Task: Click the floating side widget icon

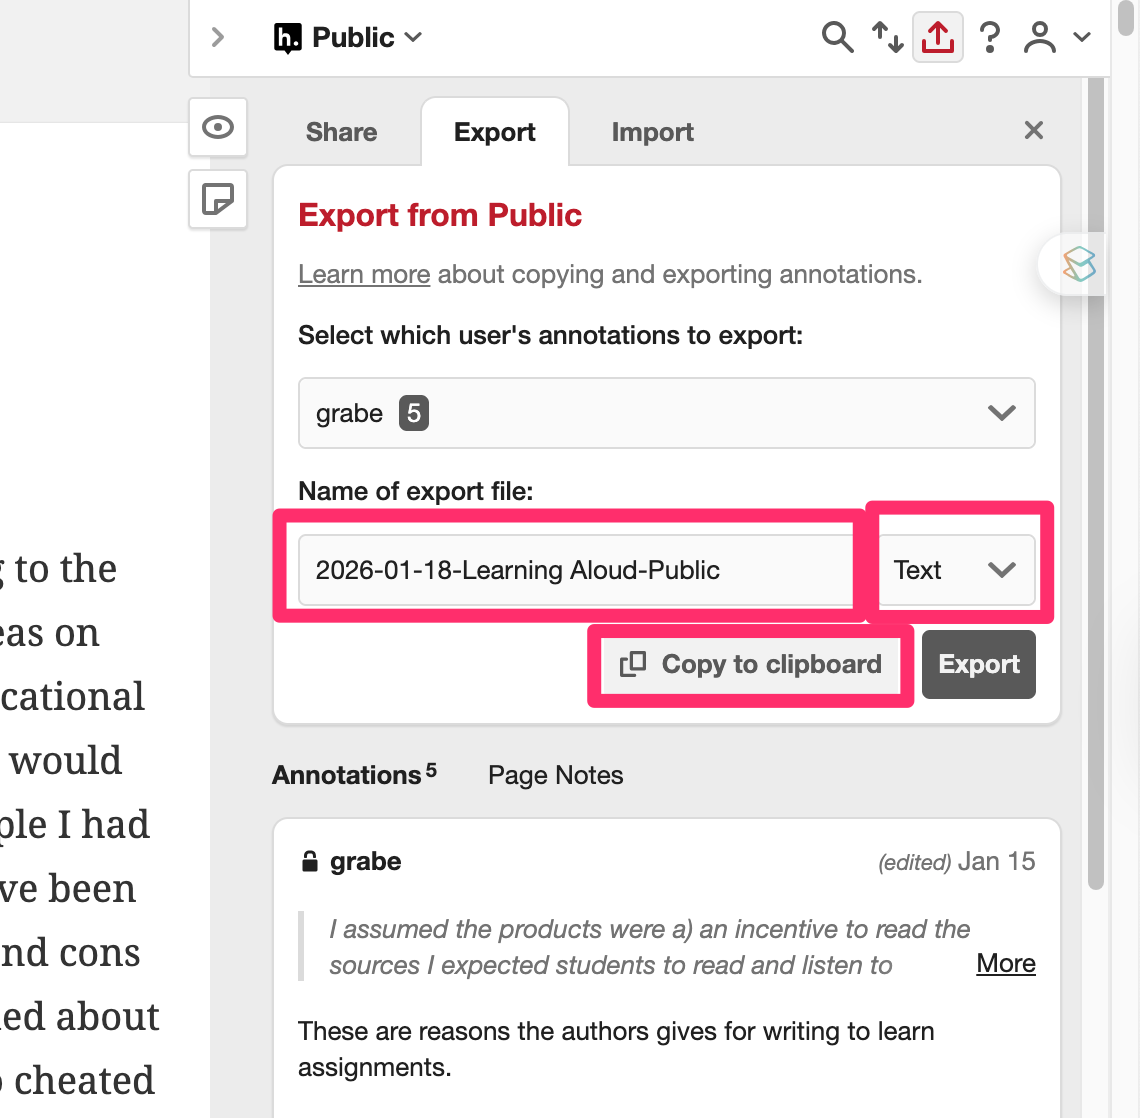Action: pos(1078,265)
